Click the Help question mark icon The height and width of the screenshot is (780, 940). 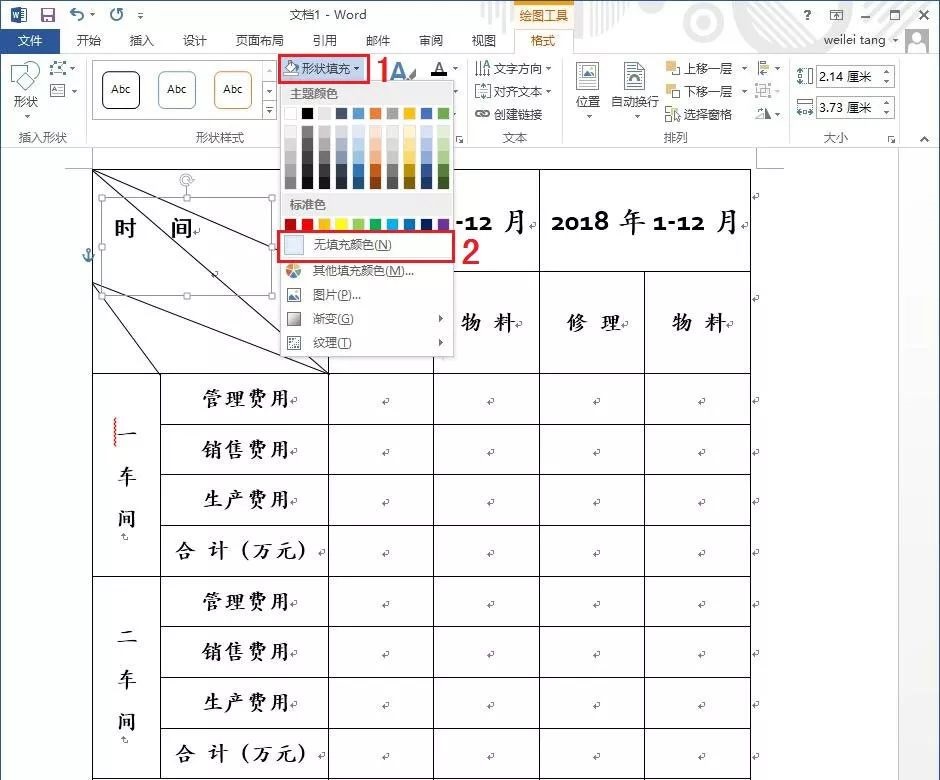click(x=807, y=14)
